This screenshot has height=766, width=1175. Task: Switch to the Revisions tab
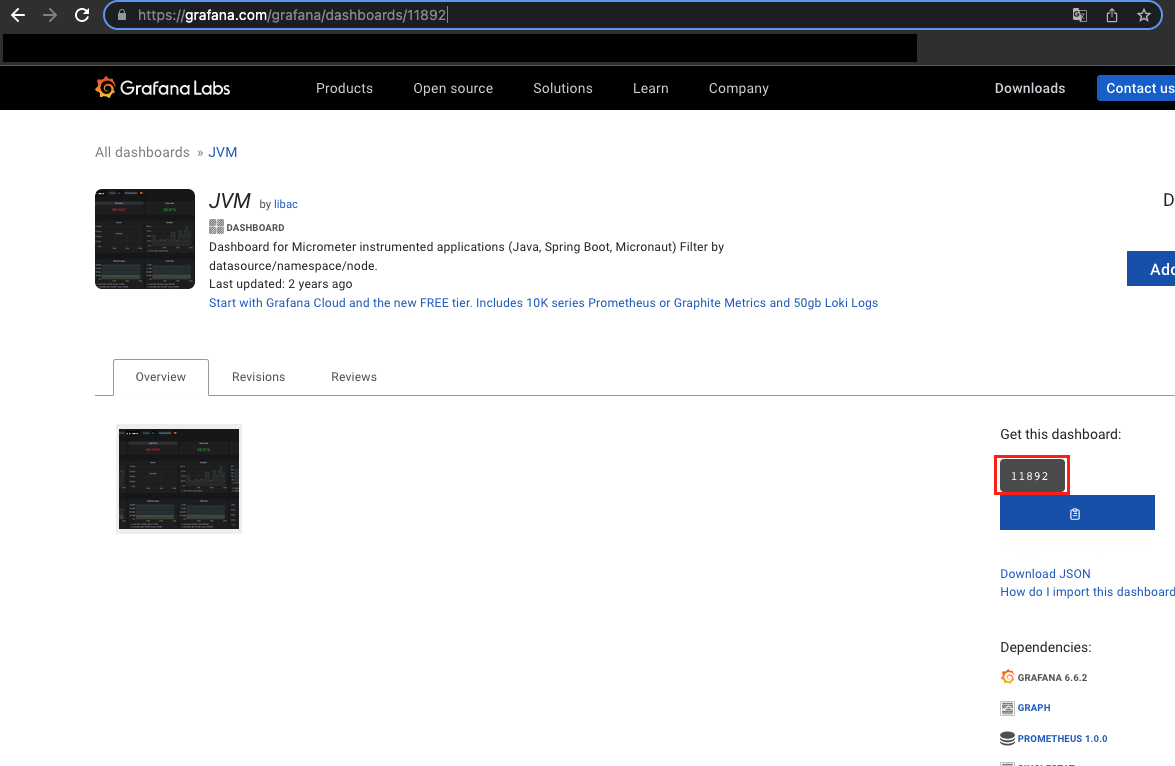click(259, 377)
